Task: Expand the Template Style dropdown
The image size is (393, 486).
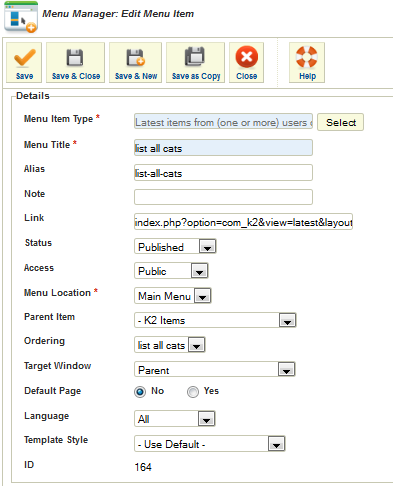Action: click(210, 444)
